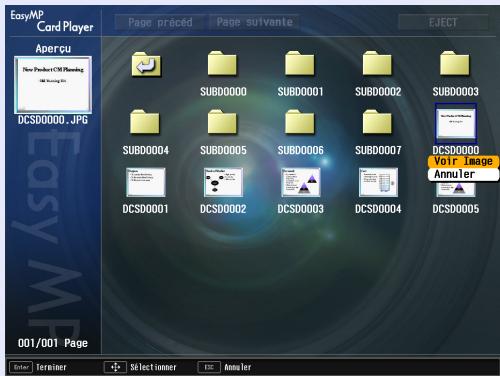Click the arrow-cross Sélectionner icon

(x=115, y=367)
